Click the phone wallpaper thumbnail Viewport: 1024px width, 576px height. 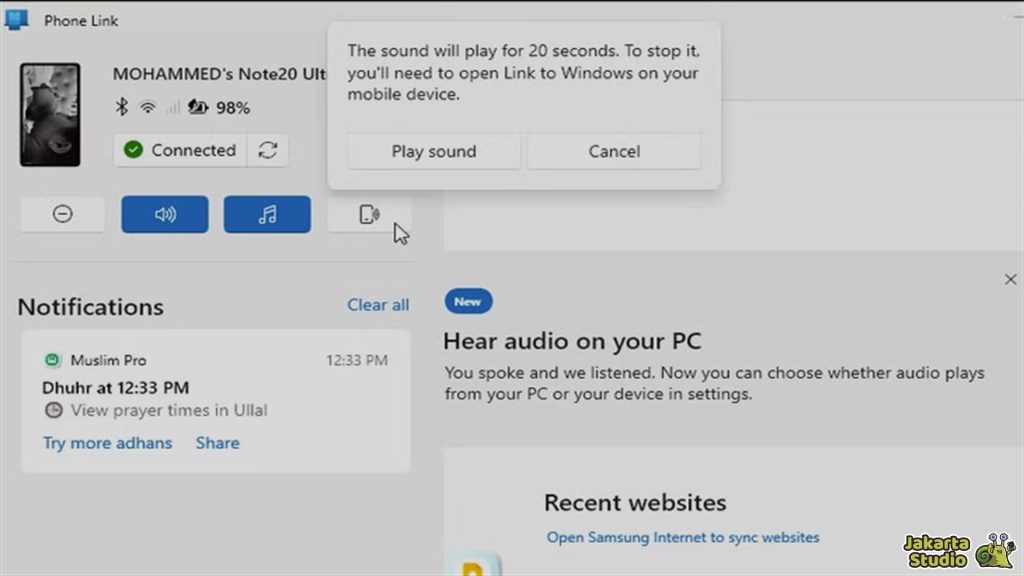click(50, 115)
